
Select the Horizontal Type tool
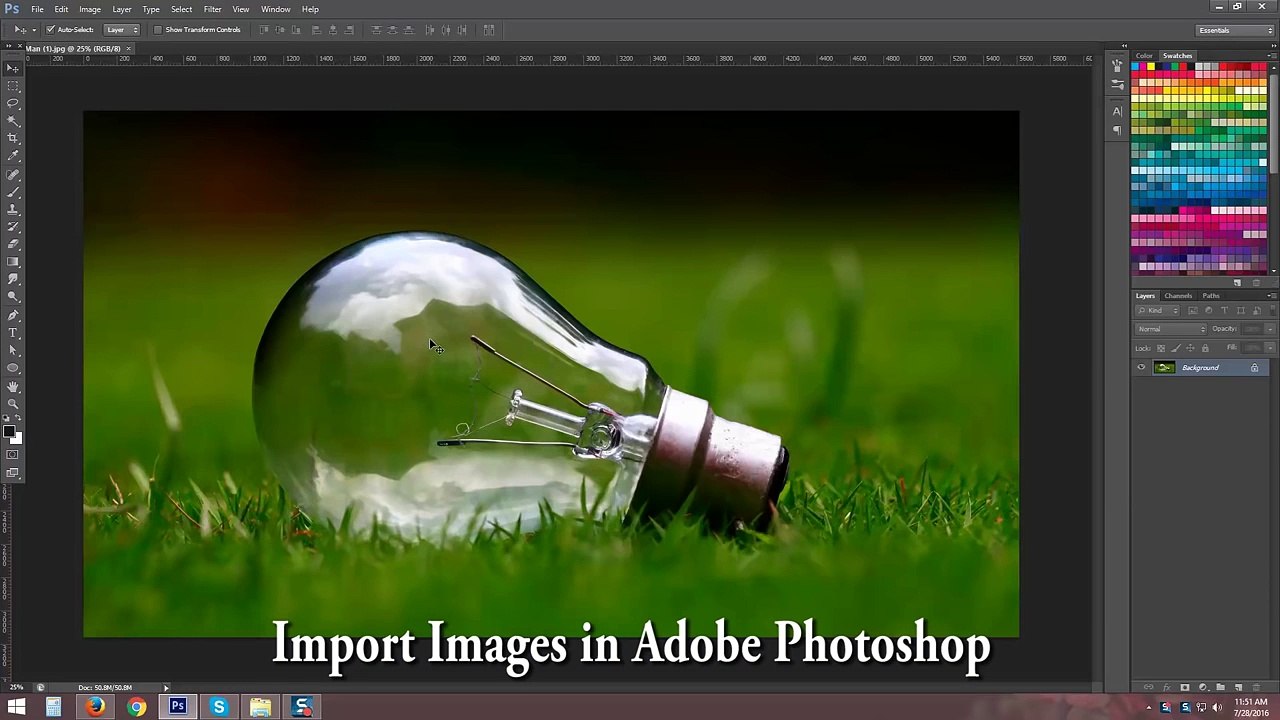click(x=13, y=332)
